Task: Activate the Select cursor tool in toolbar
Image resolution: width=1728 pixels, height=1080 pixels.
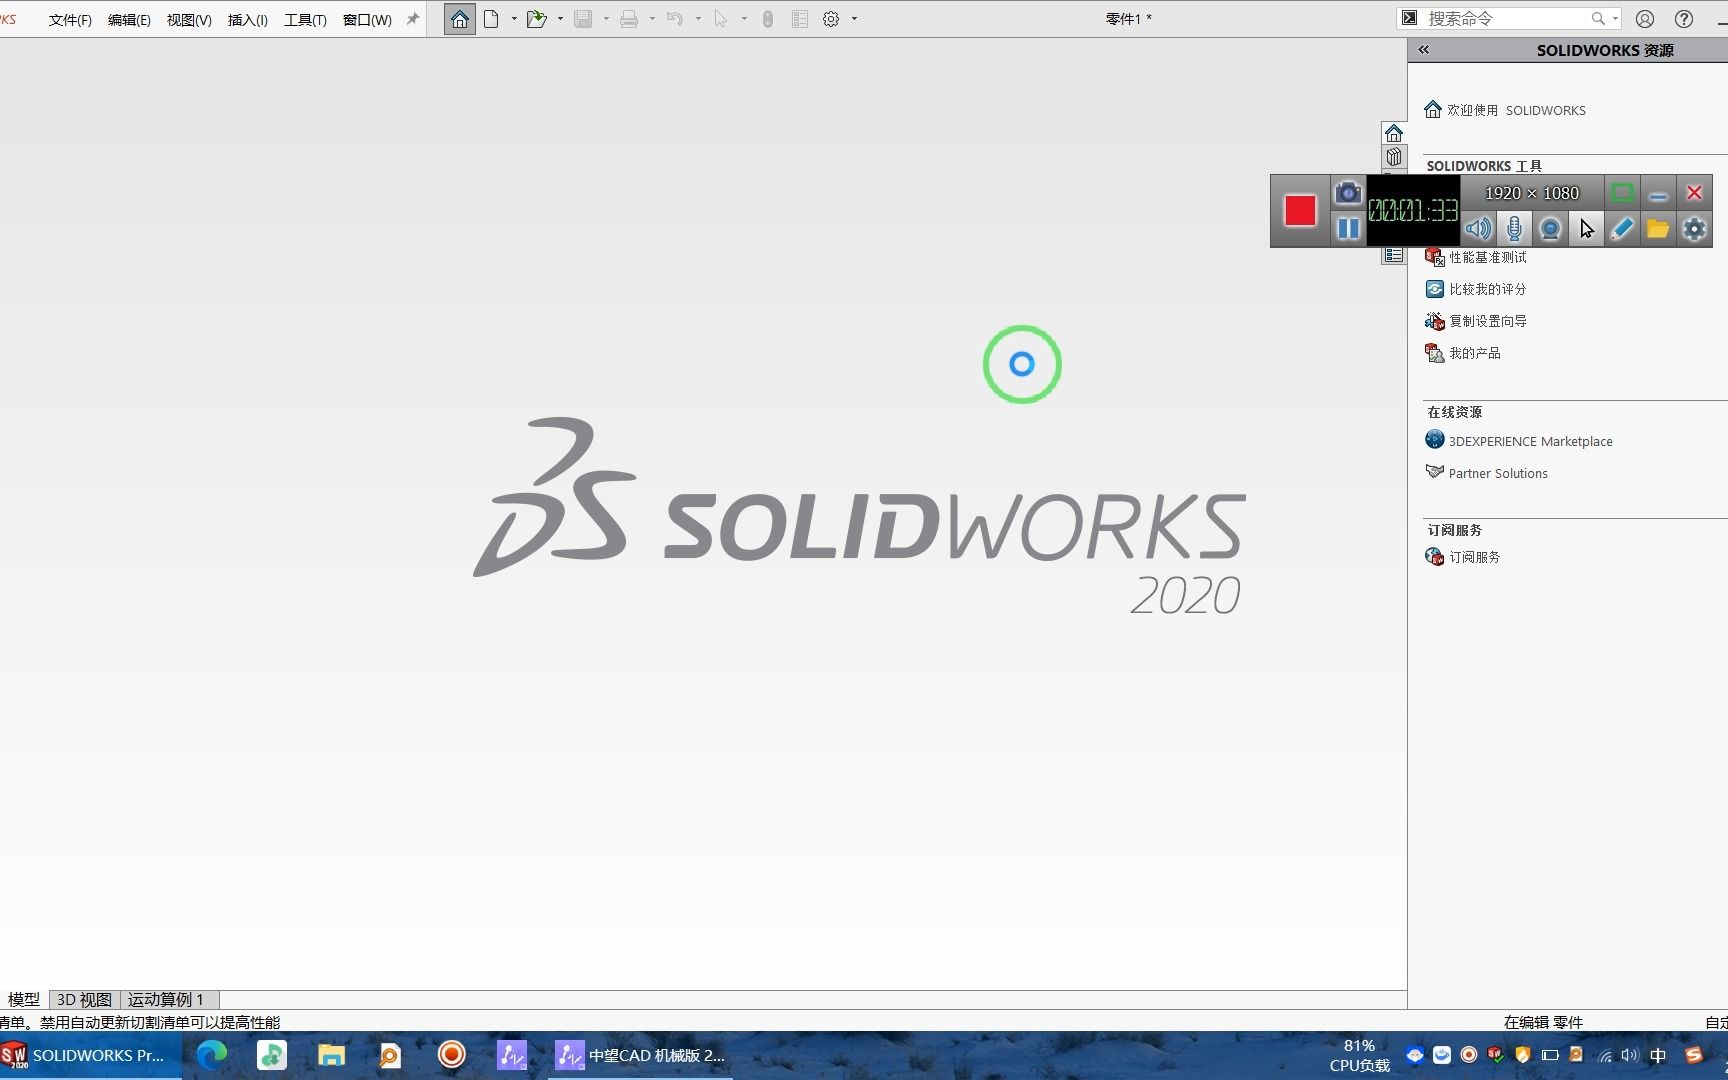Action: coord(720,19)
